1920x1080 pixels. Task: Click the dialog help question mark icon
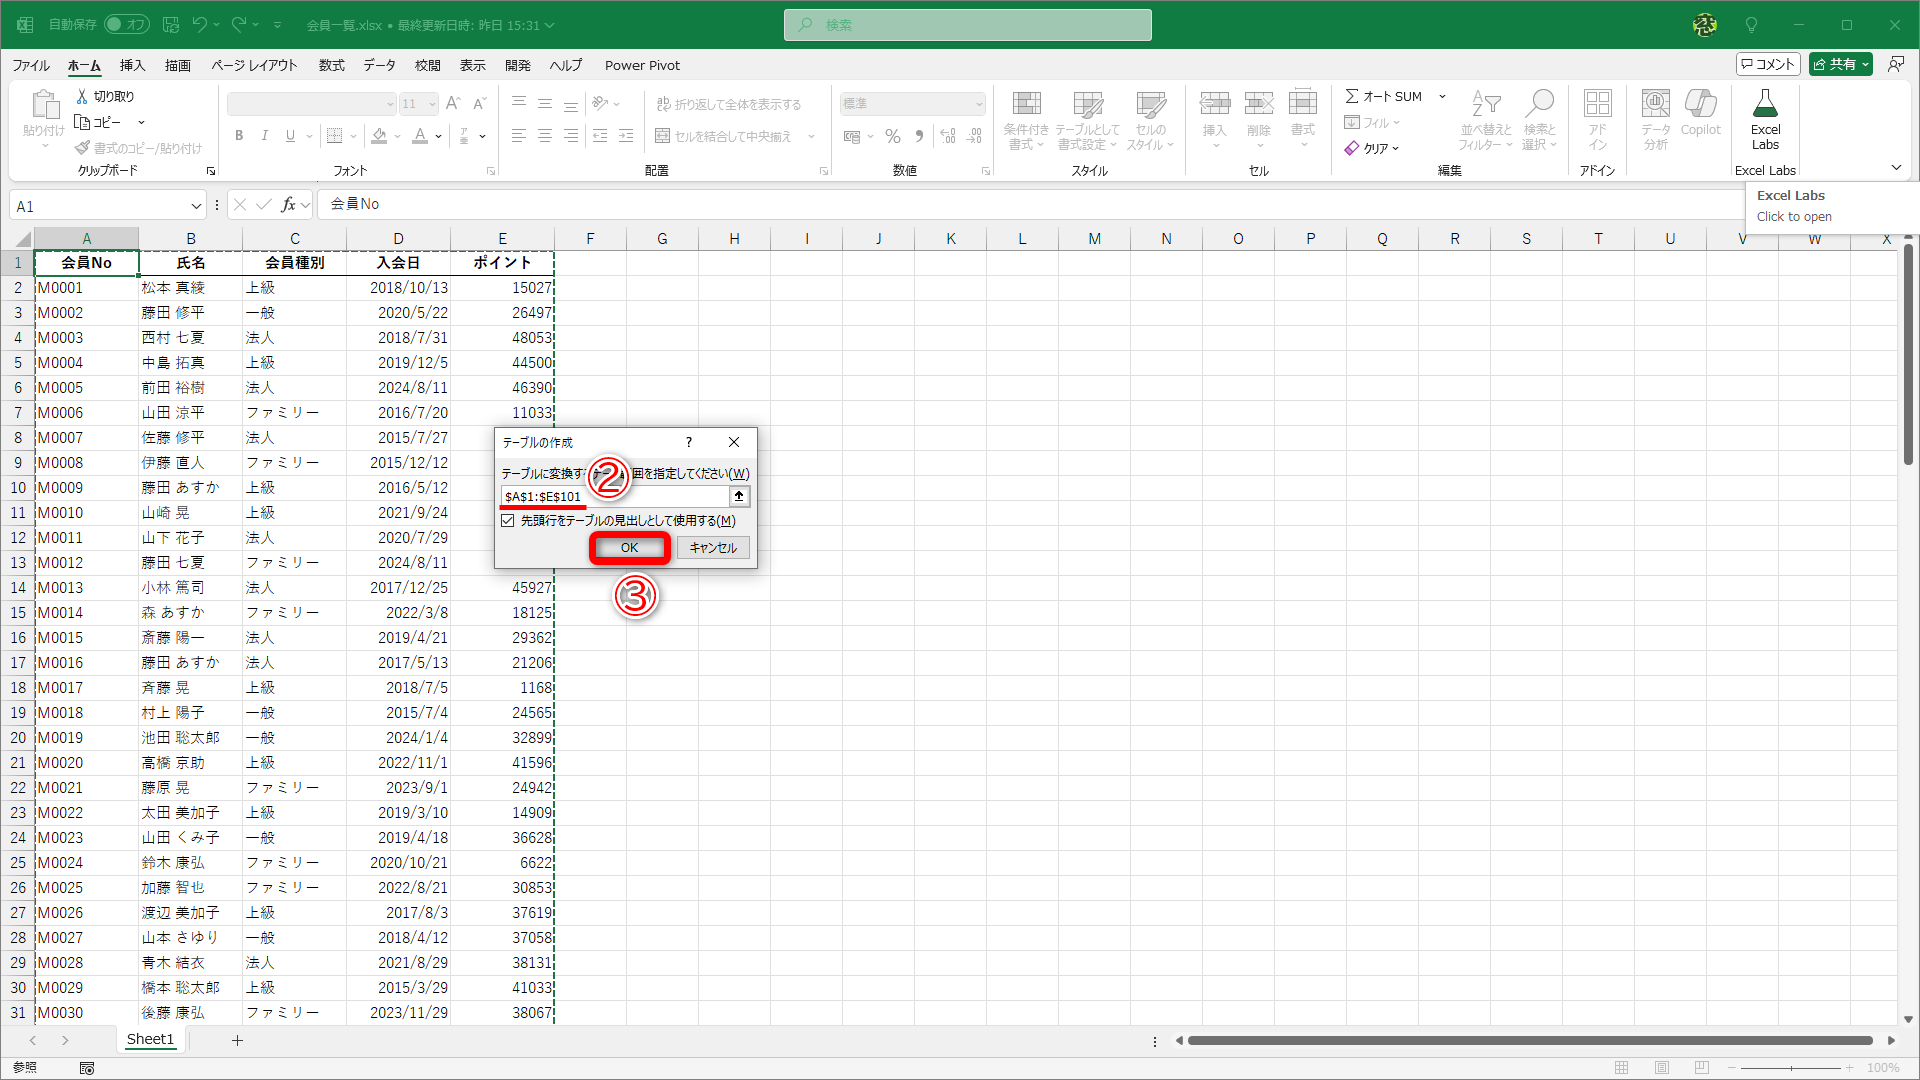688,442
